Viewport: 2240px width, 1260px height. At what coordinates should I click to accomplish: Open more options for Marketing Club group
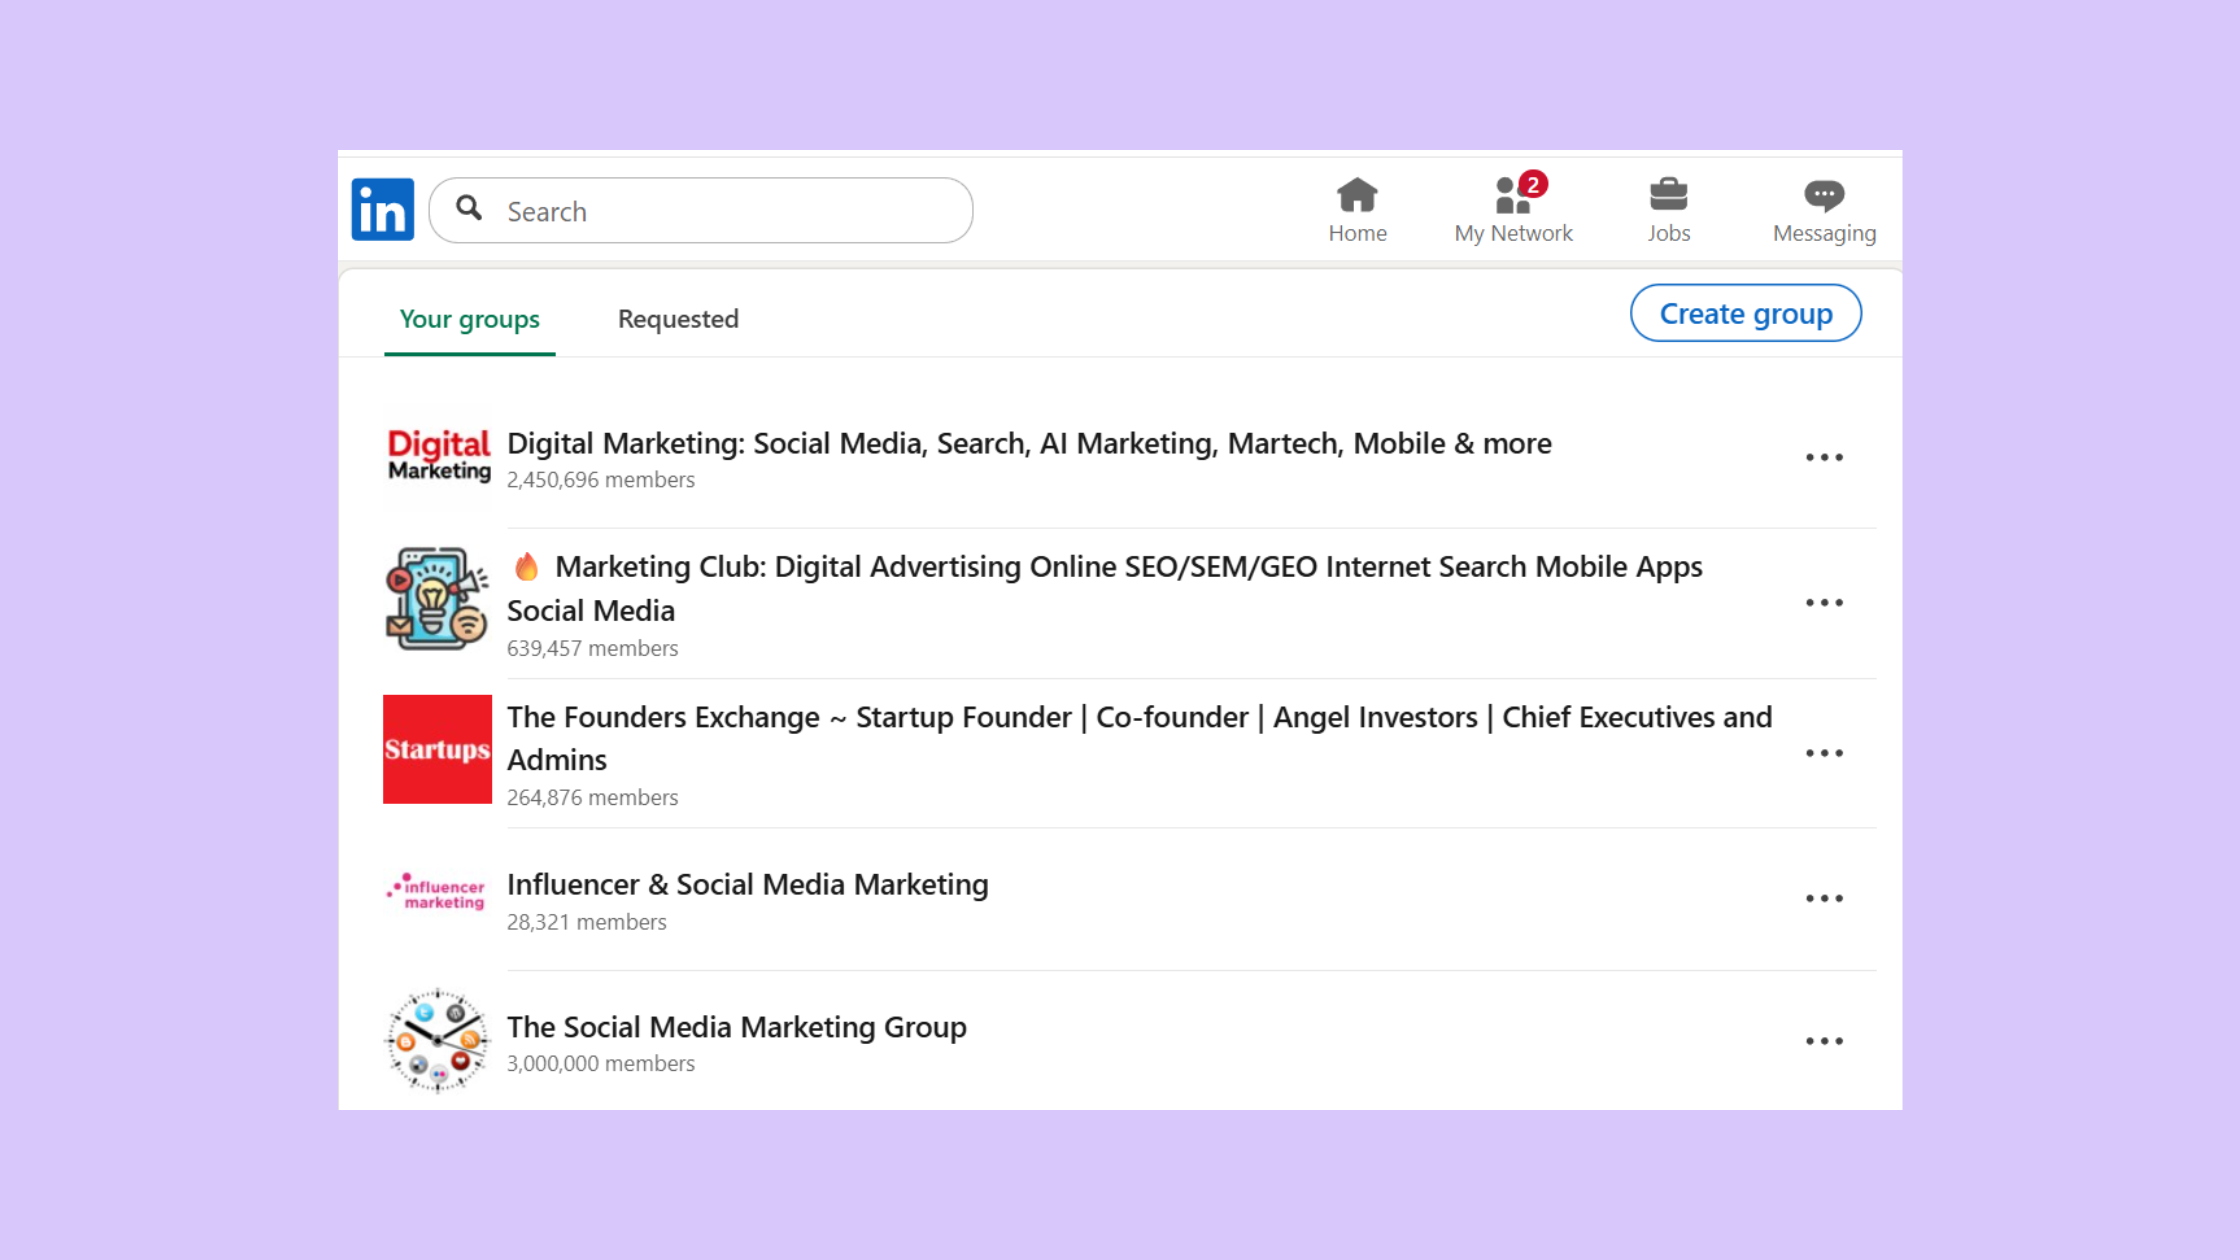(x=1824, y=602)
